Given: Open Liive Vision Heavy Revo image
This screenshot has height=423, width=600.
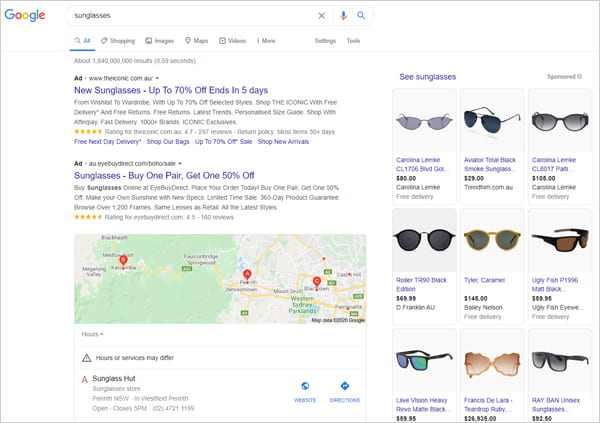Looking at the screenshot, I should click(x=424, y=361).
